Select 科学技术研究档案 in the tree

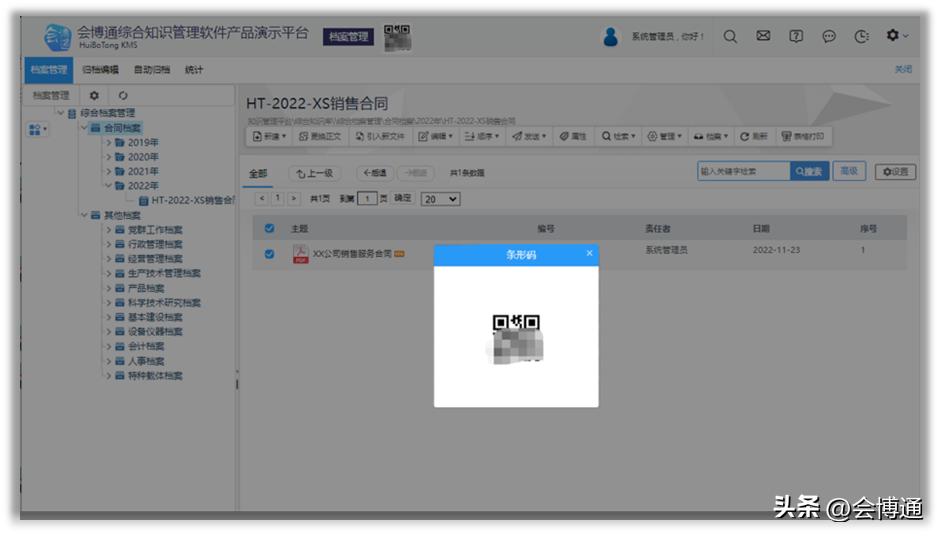(x=164, y=302)
